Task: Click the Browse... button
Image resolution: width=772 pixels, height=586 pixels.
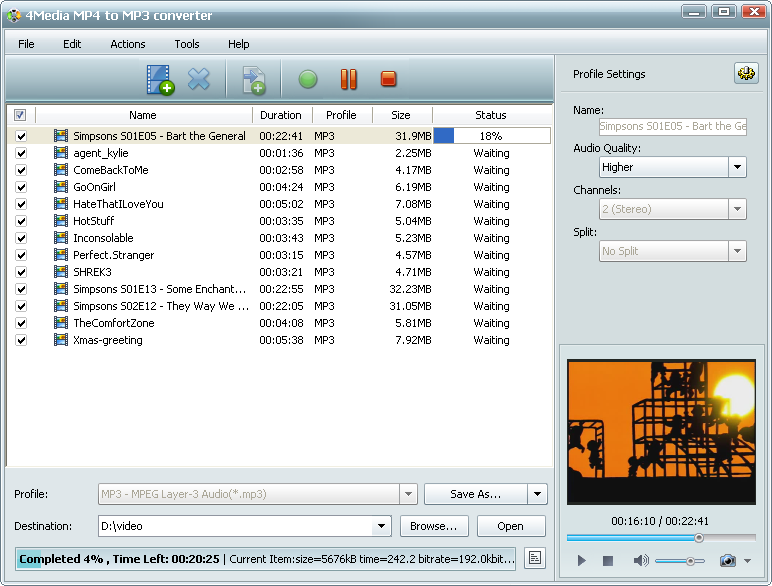Action: pyautogui.click(x=434, y=526)
